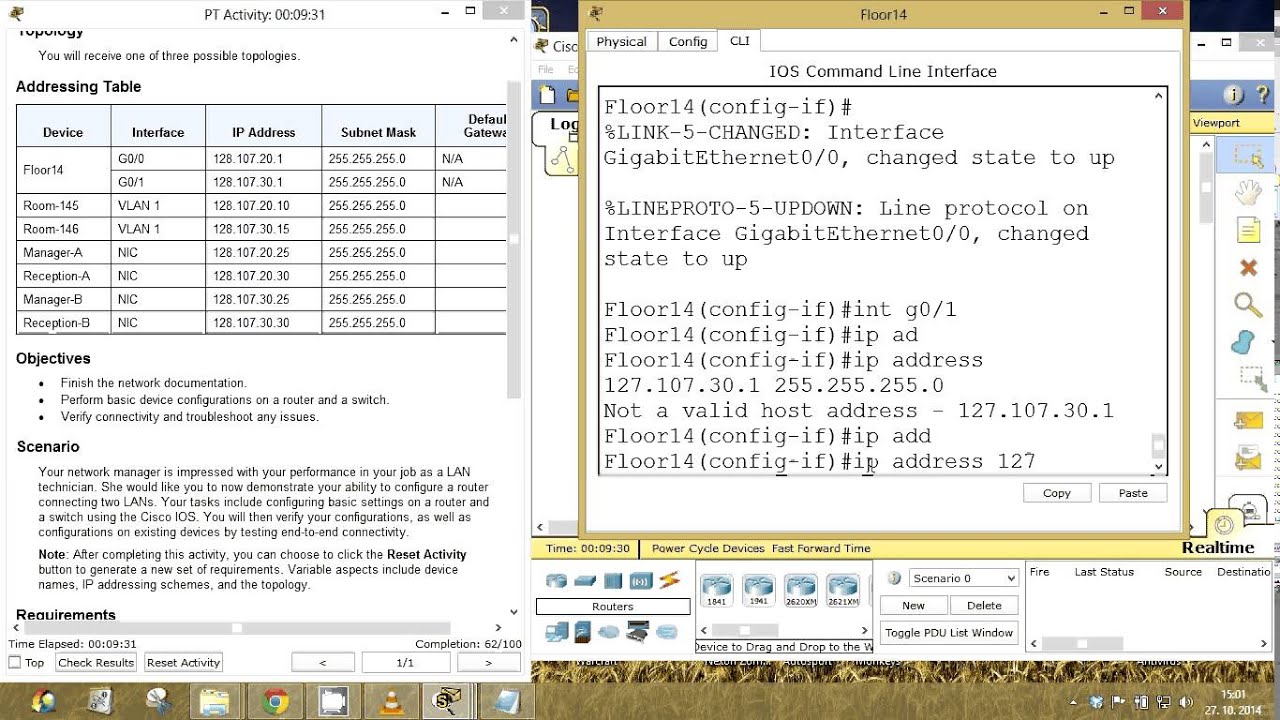
Task: Select the Connections lightning bolt icon
Action: click(669, 581)
